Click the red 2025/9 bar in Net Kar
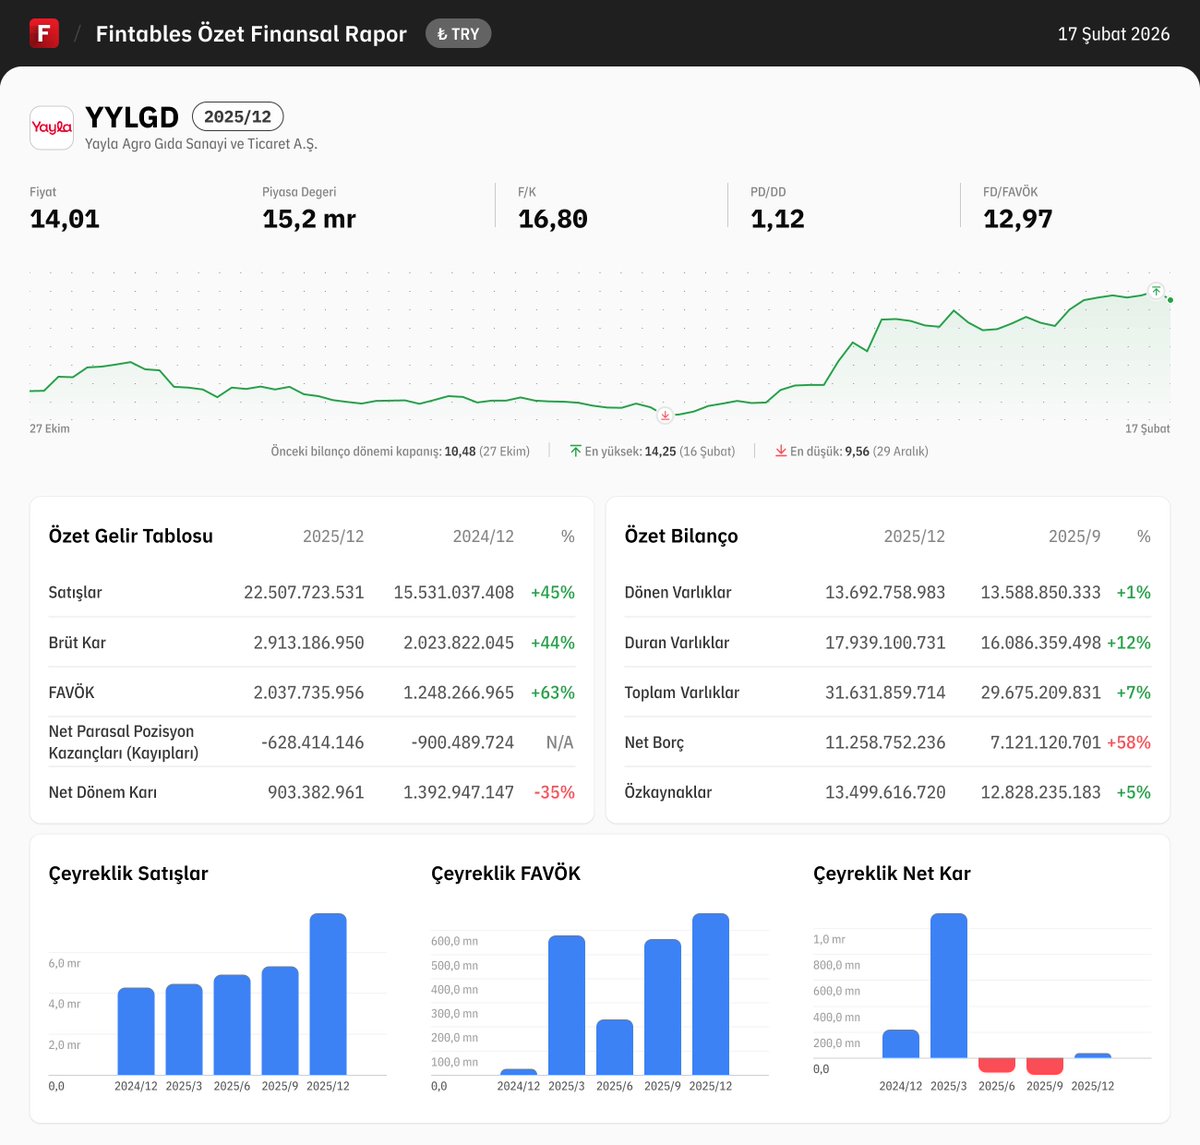 pyautogui.click(x=1045, y=1066)
